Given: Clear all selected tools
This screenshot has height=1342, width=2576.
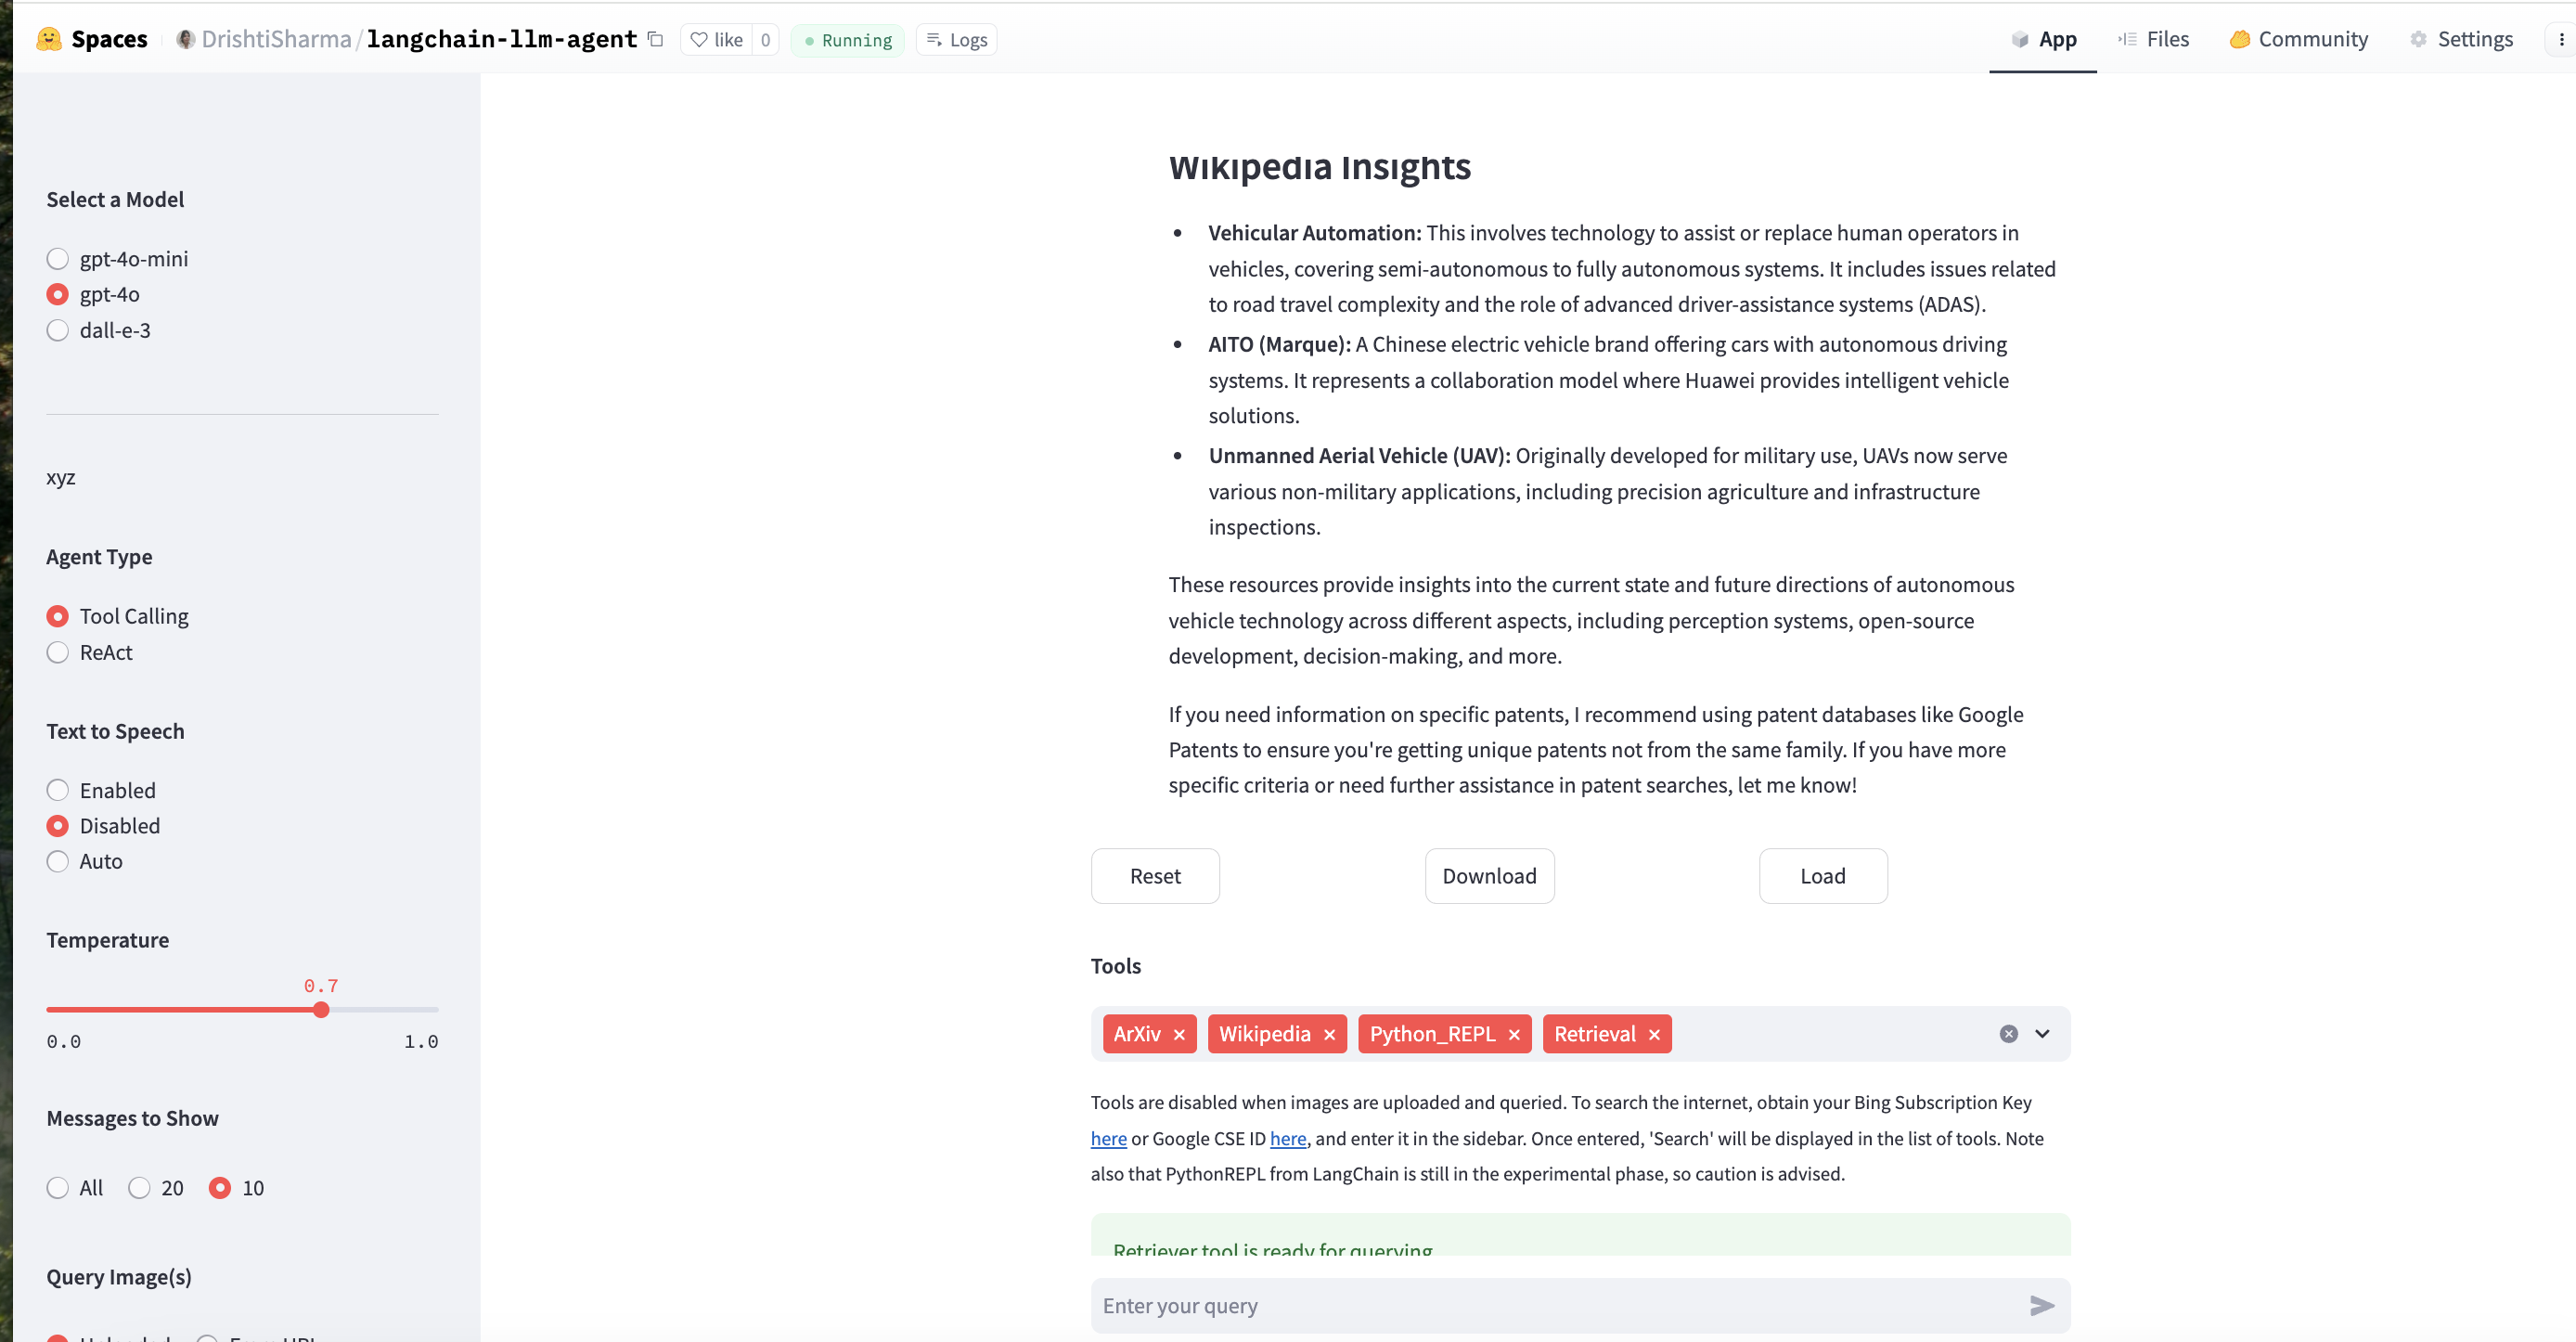Looking at the screenshot, I should 2008,1034.
